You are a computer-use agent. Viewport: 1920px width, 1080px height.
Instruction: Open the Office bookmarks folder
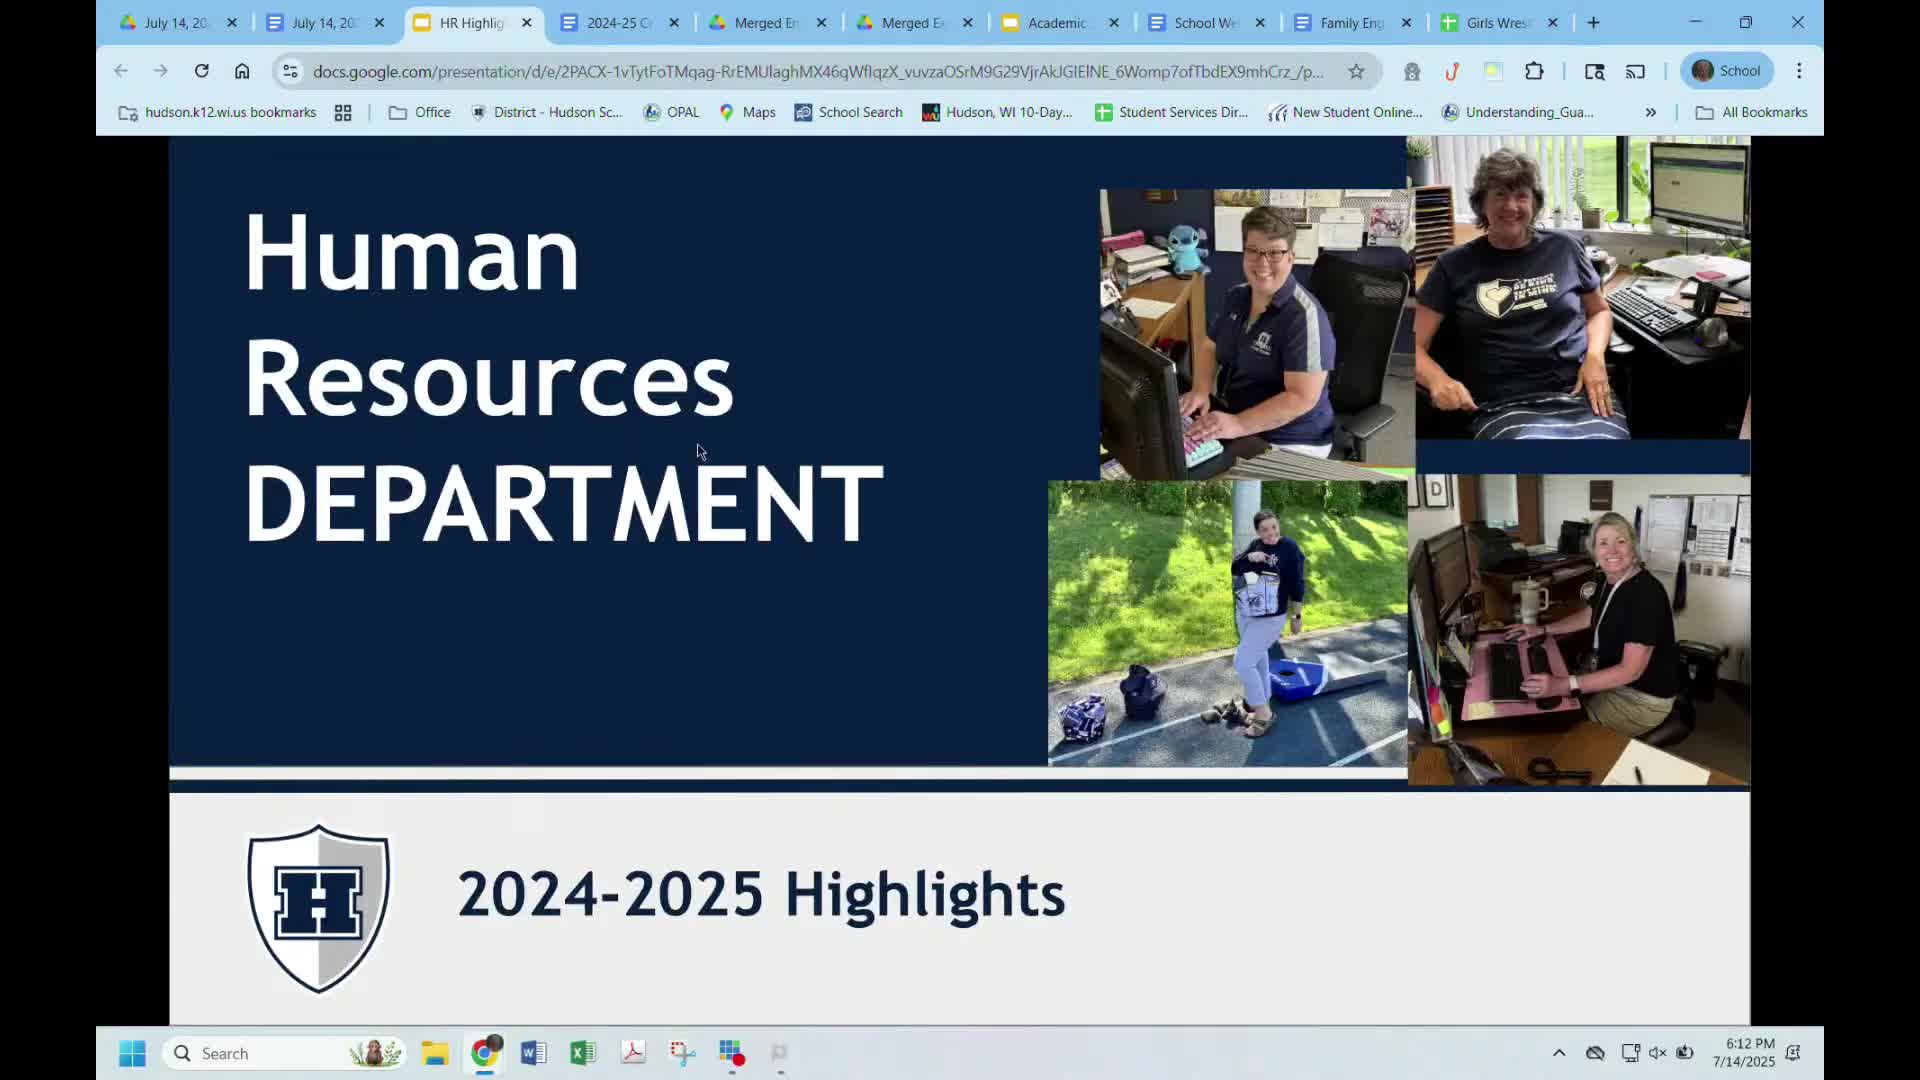(420, 113)
